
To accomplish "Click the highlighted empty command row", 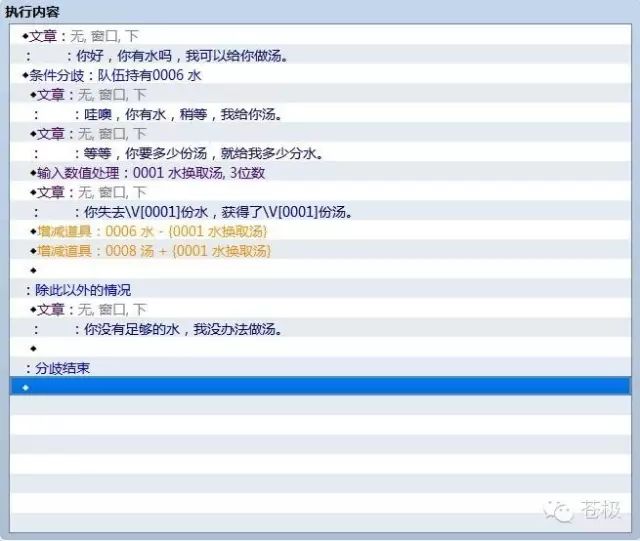I will 320,387.
